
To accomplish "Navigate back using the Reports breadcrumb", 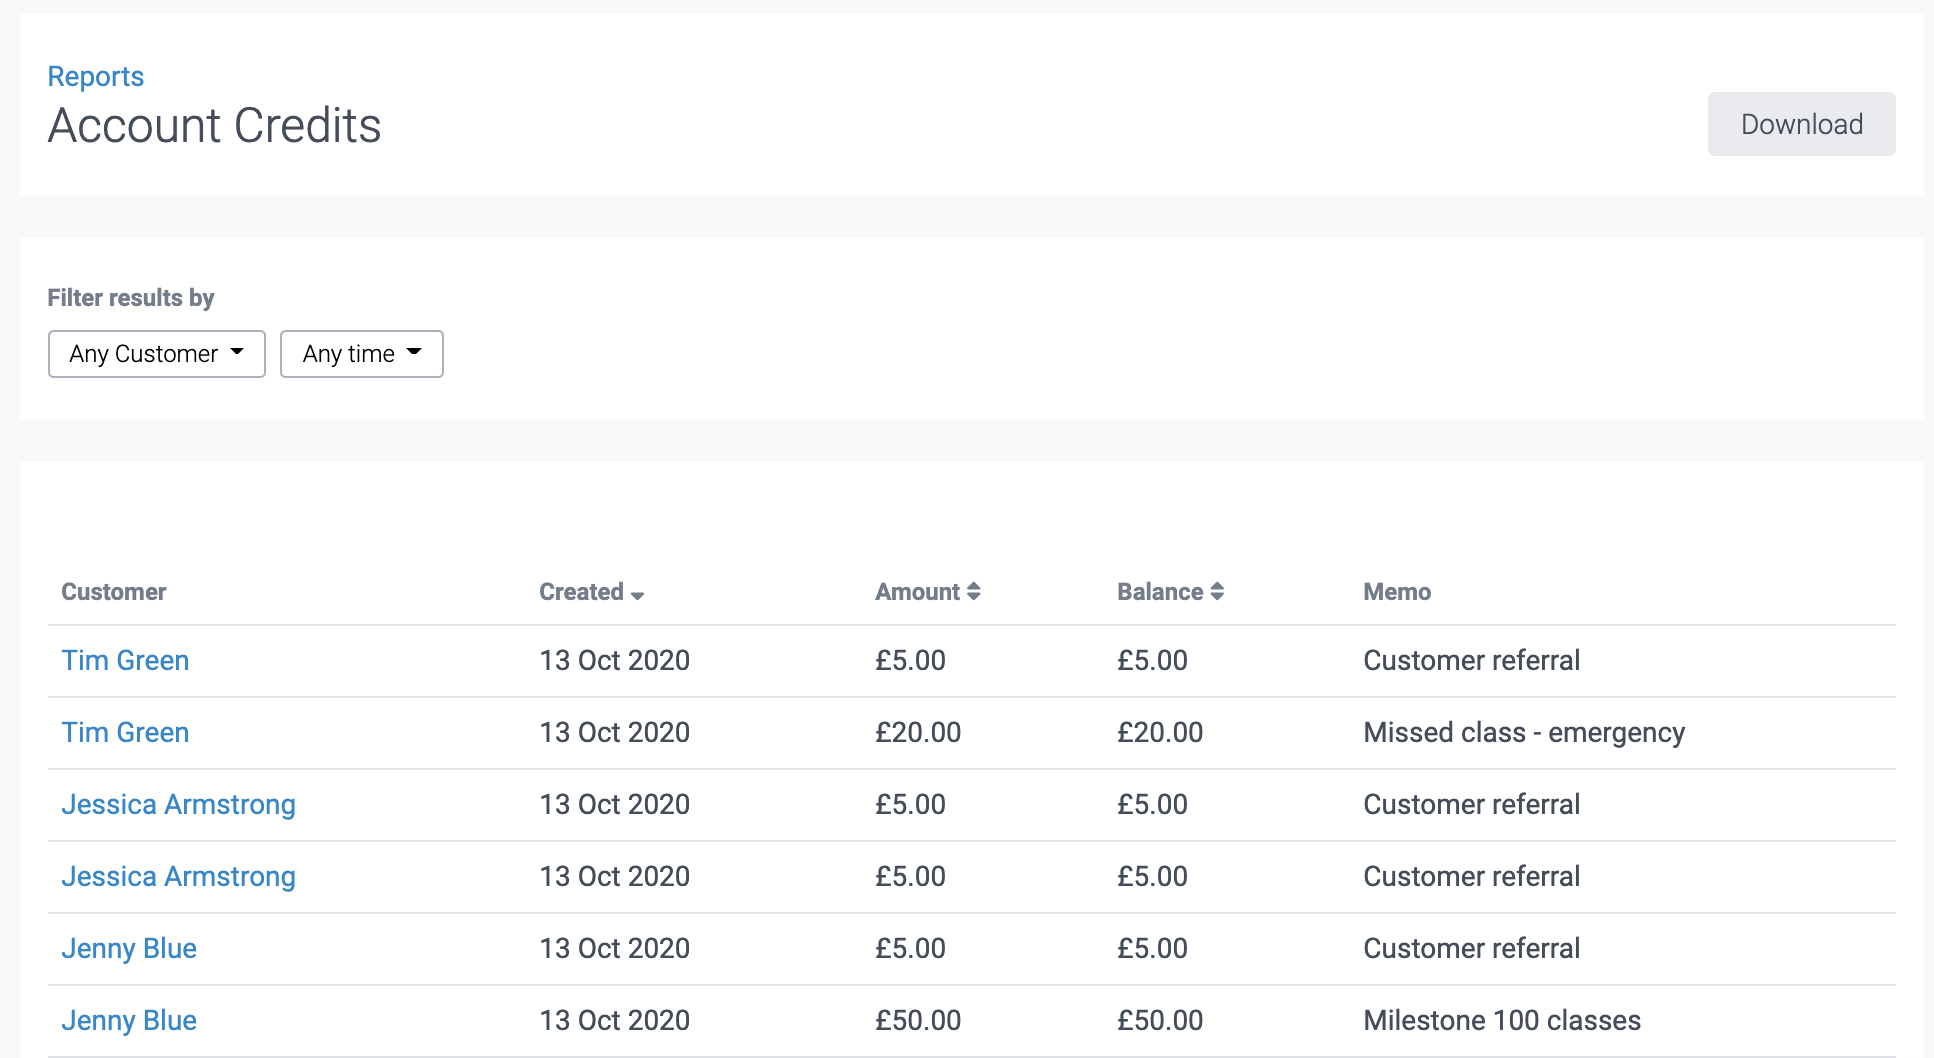I will 95,75.
